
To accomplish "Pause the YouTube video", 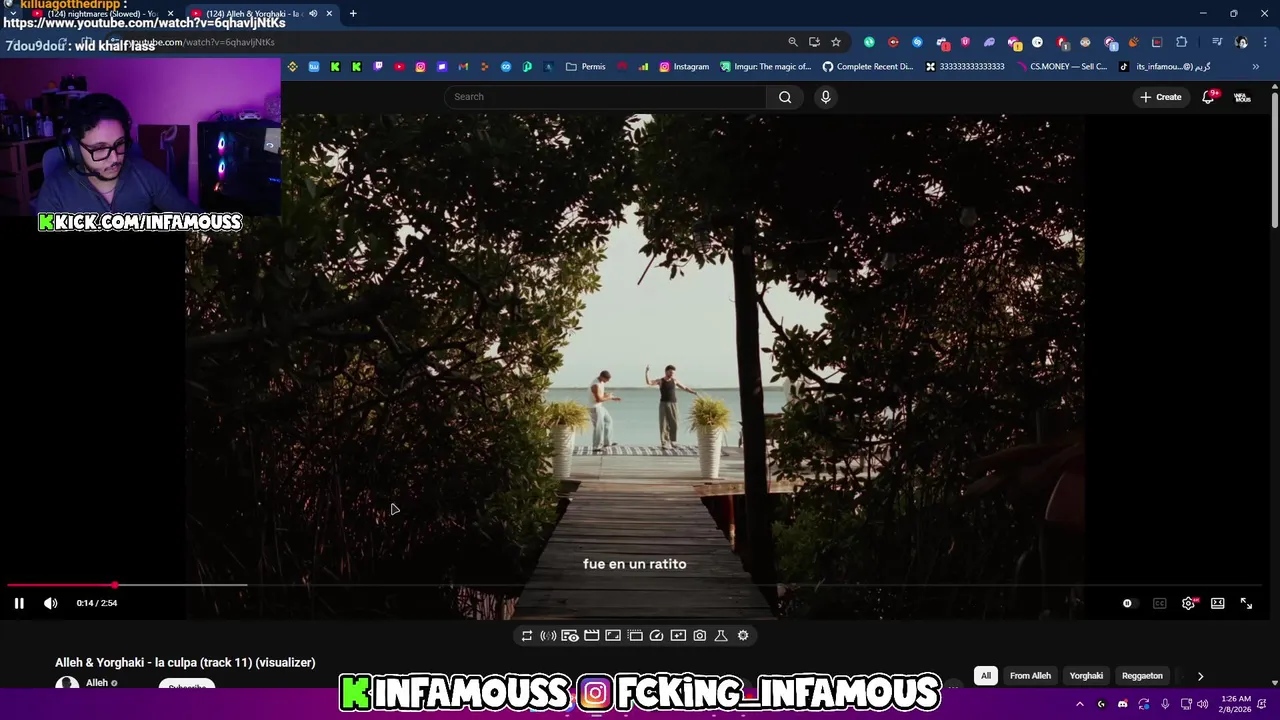I will (x=19, y=603).
